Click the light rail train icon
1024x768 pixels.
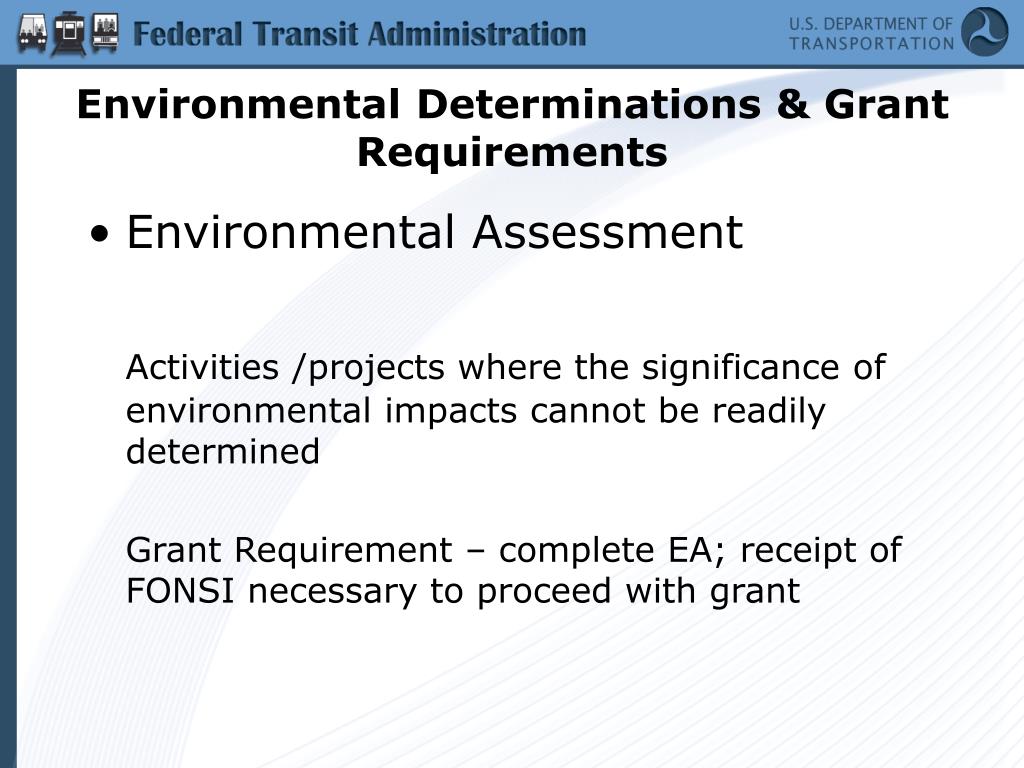(x=69, y=33)
